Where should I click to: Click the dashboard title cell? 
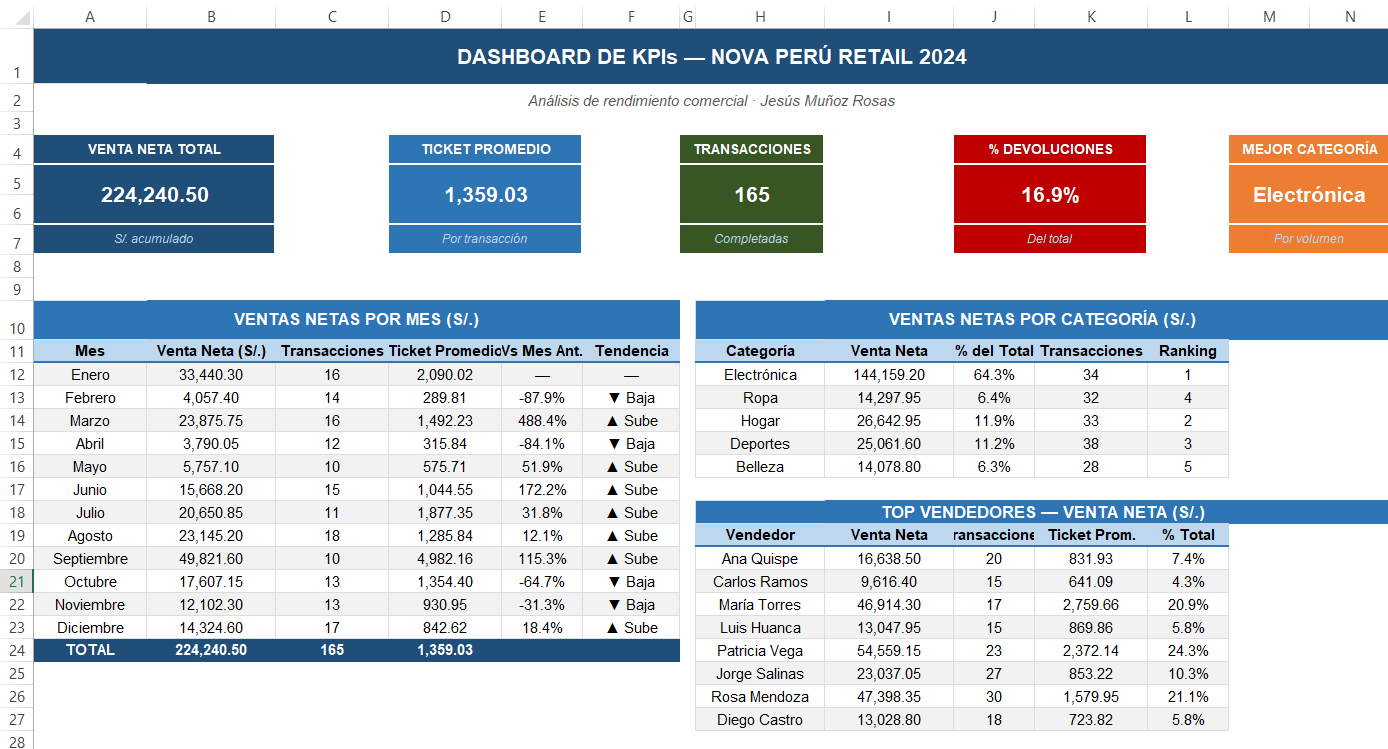point(711,56)
